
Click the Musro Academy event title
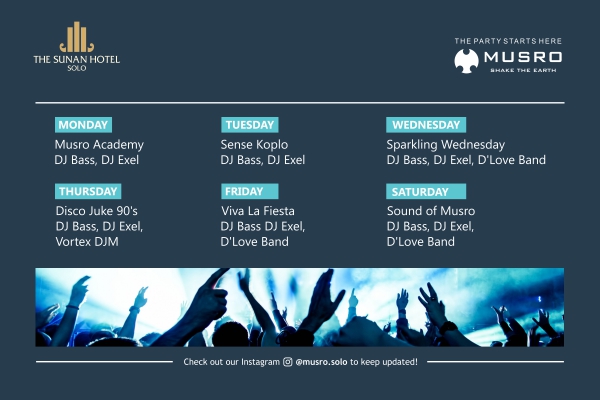point(93,145)
